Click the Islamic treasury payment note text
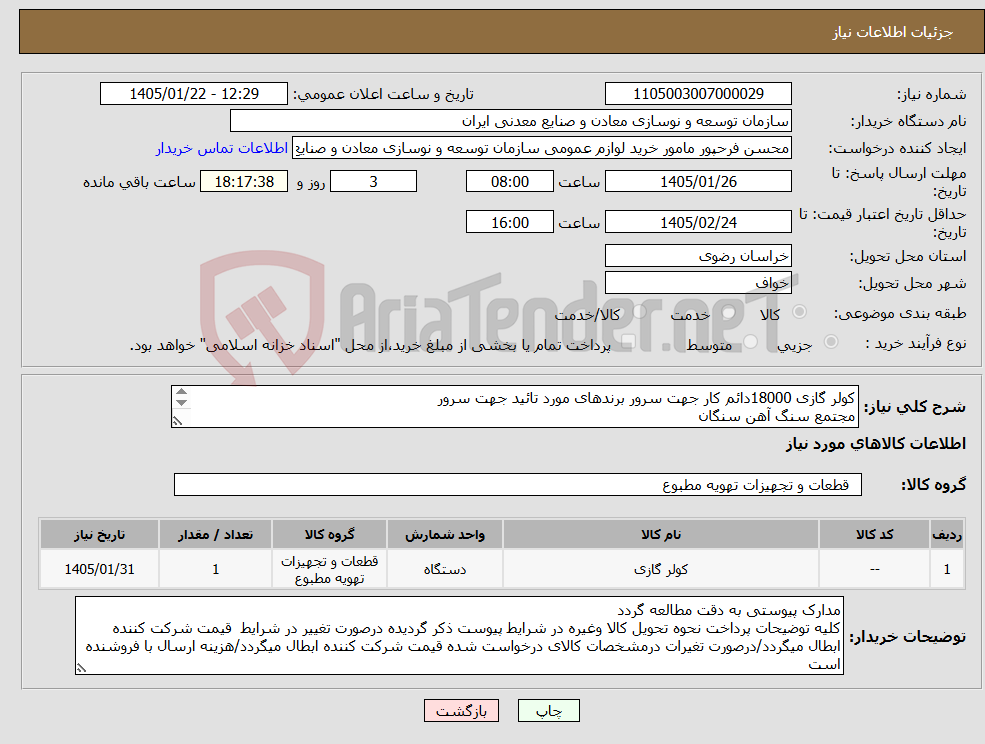Image resolution: width=985 pixels, height=744 pixels. (370, 346)
